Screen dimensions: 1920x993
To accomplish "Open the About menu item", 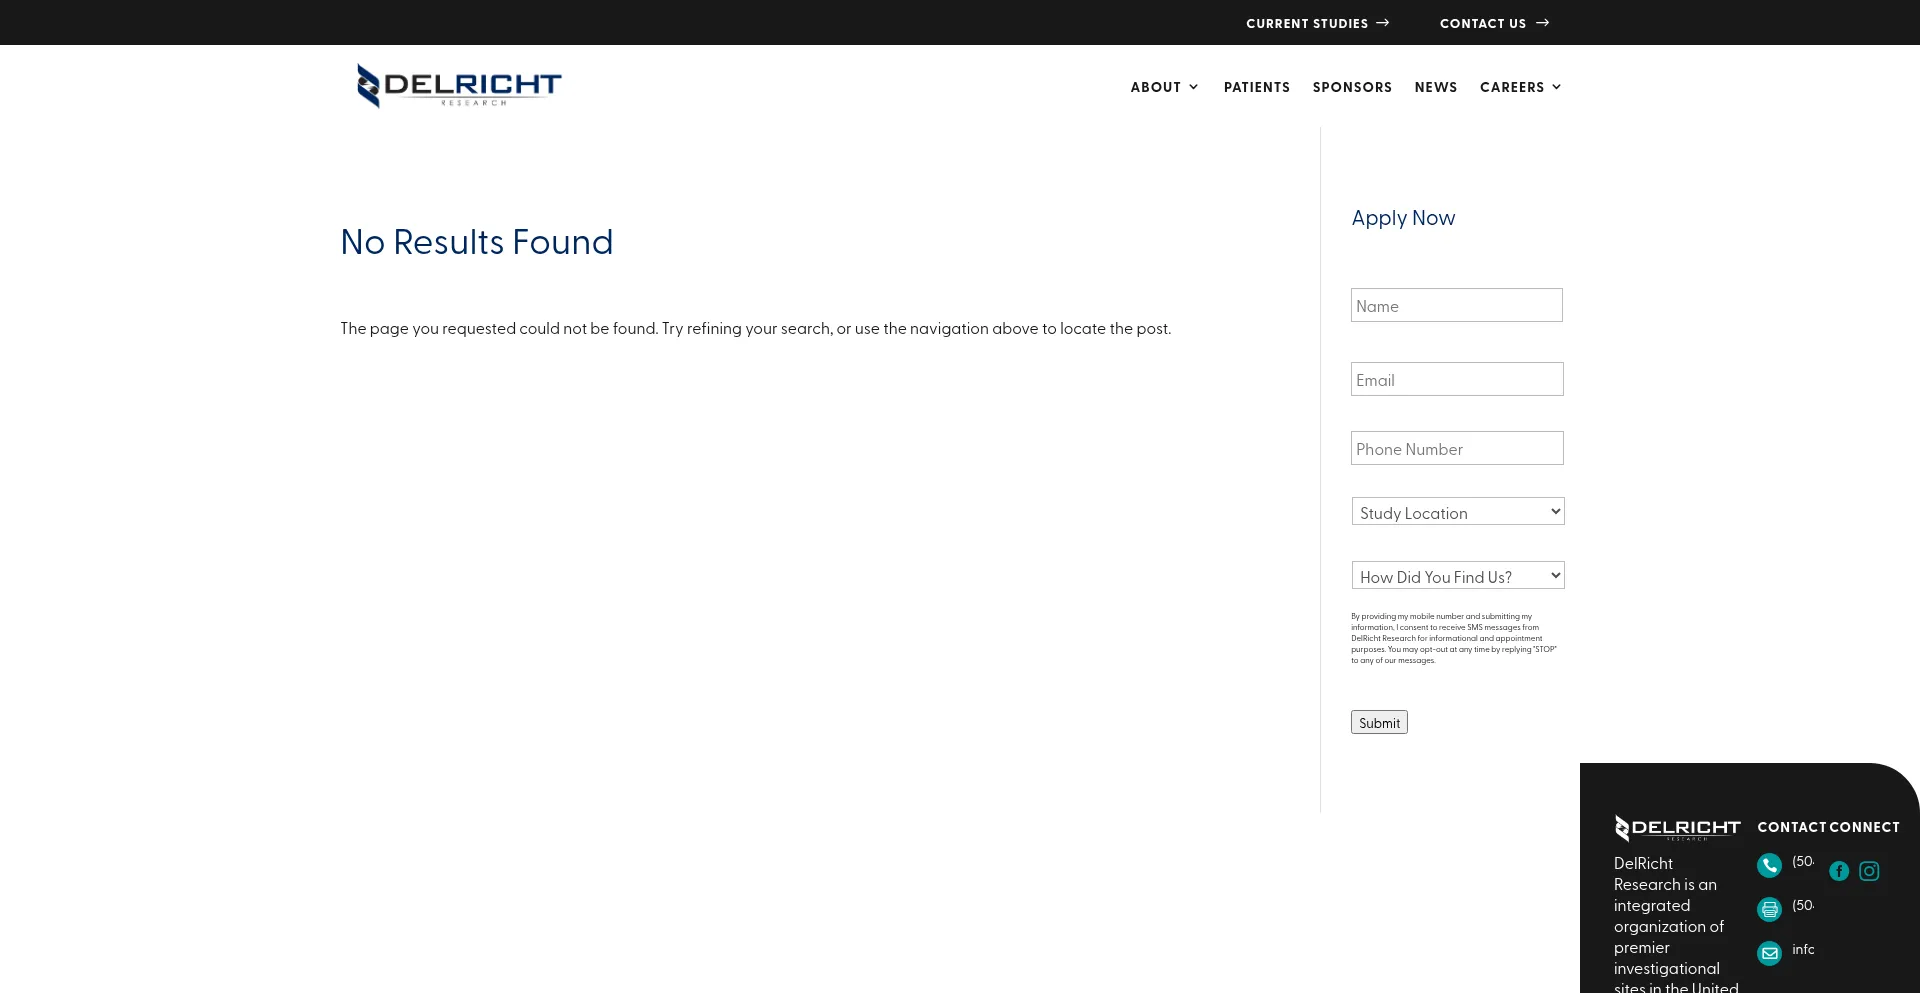I will point(1156,87).
